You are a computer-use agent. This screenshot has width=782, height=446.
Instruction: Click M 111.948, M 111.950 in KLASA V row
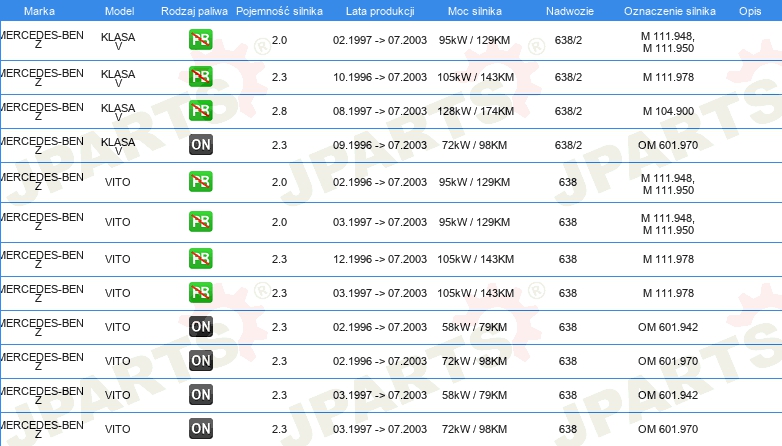(x=668, y=42)
